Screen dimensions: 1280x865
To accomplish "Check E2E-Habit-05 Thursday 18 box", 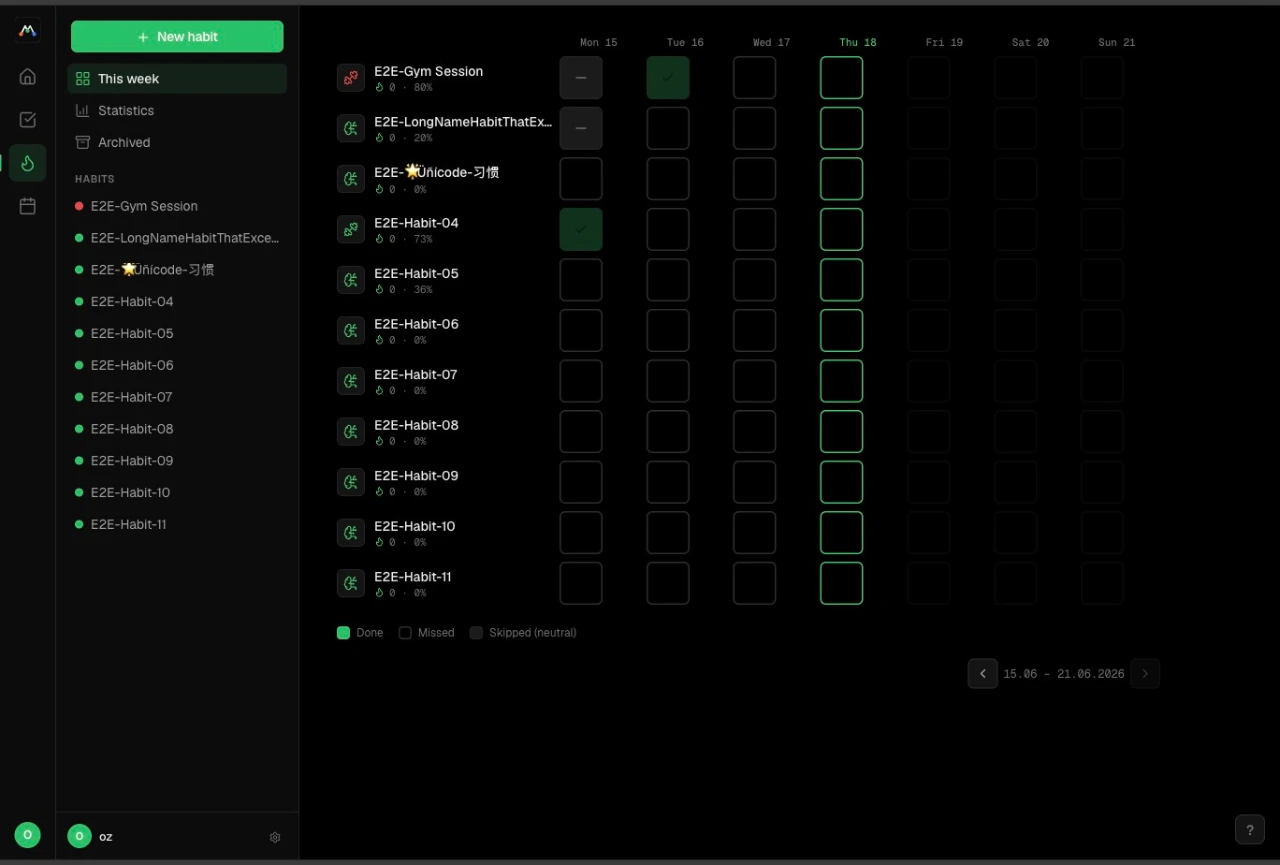I will [x=841, y=280].
